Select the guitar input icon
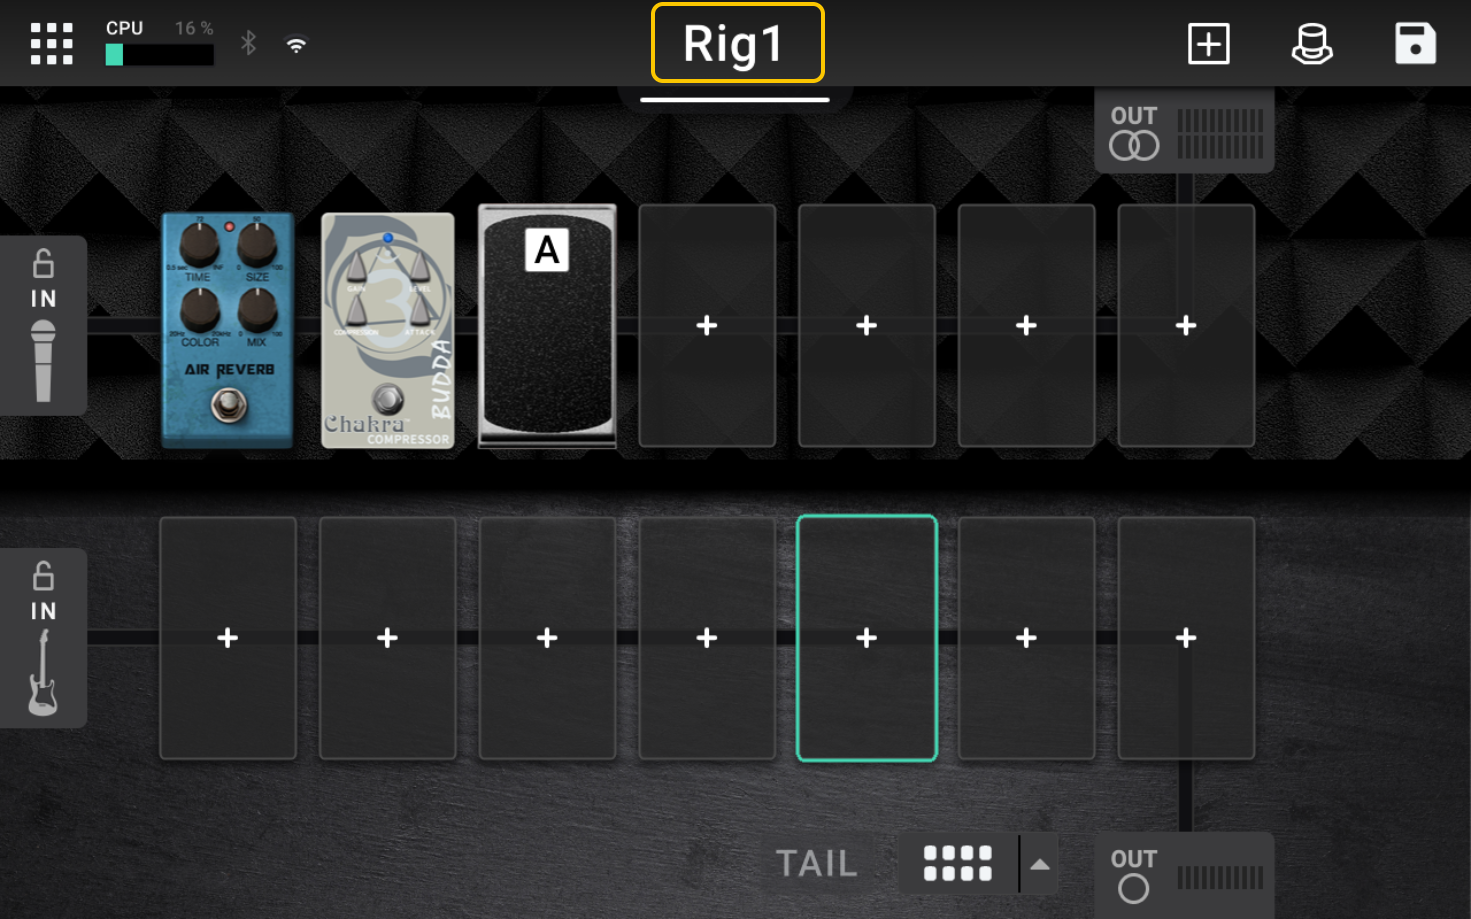The image size is (1471, 919). pos(42,673)
